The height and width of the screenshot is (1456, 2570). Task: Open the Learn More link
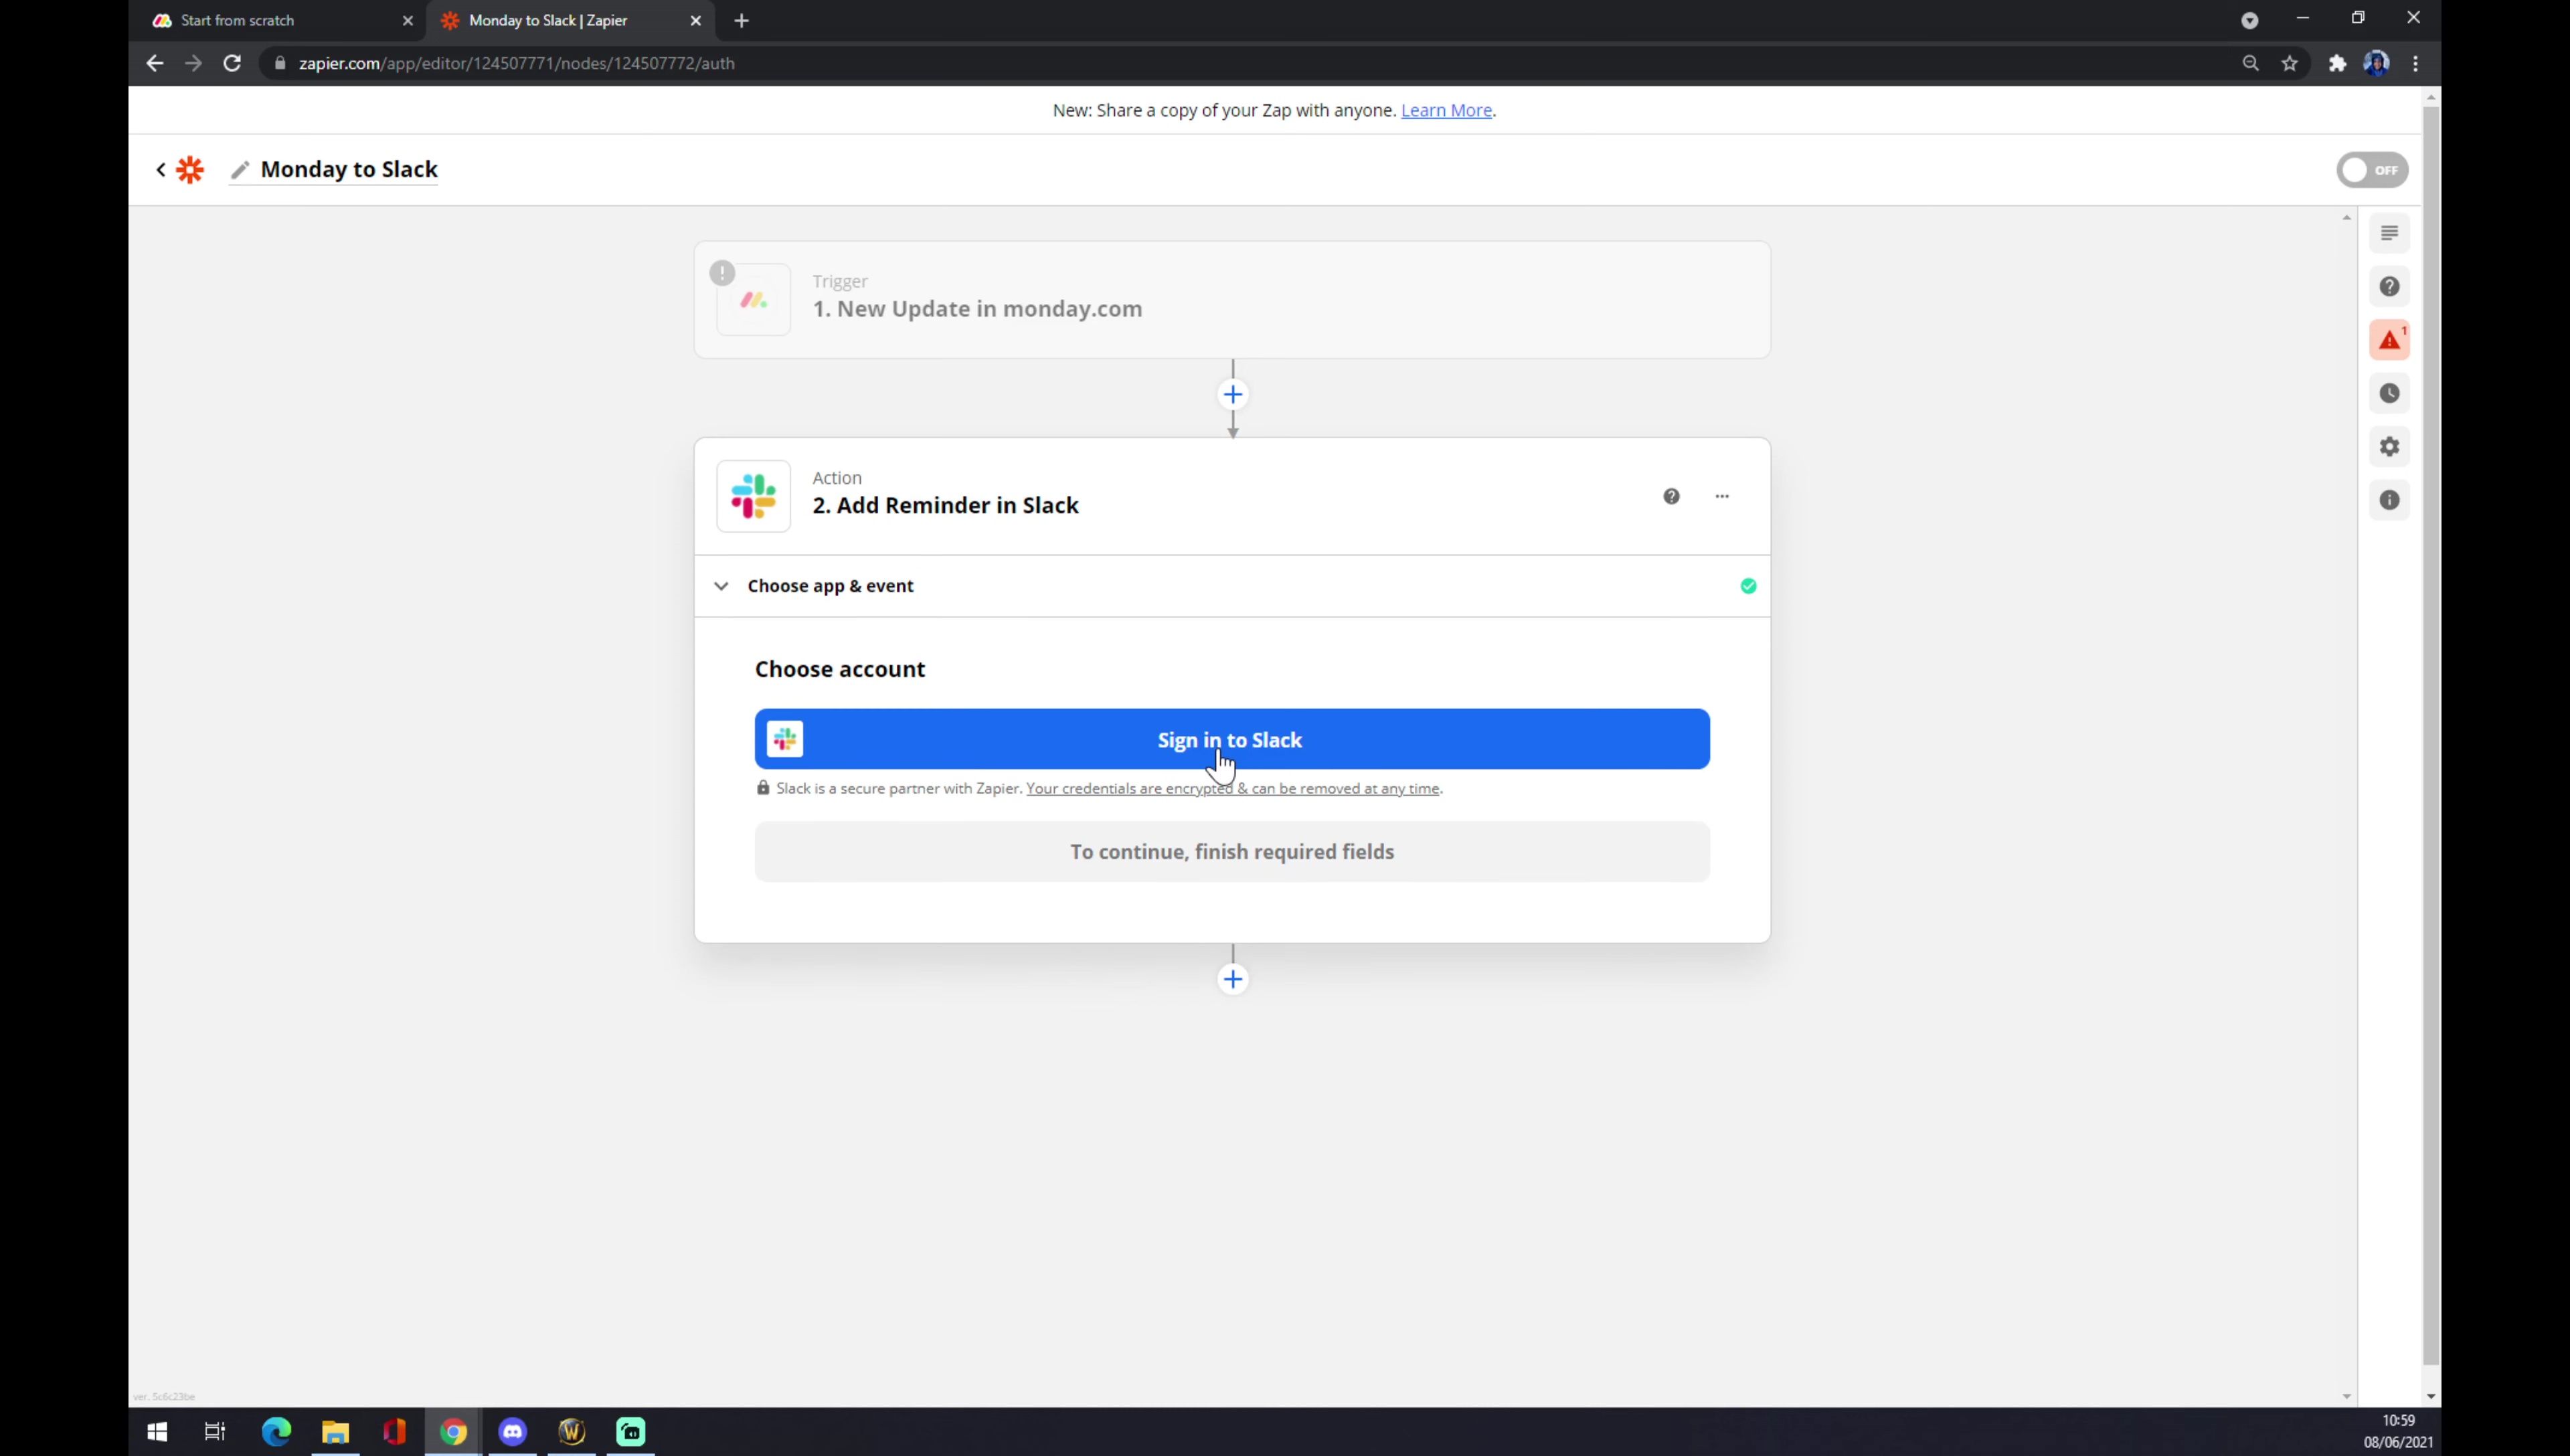(1446, 110)
